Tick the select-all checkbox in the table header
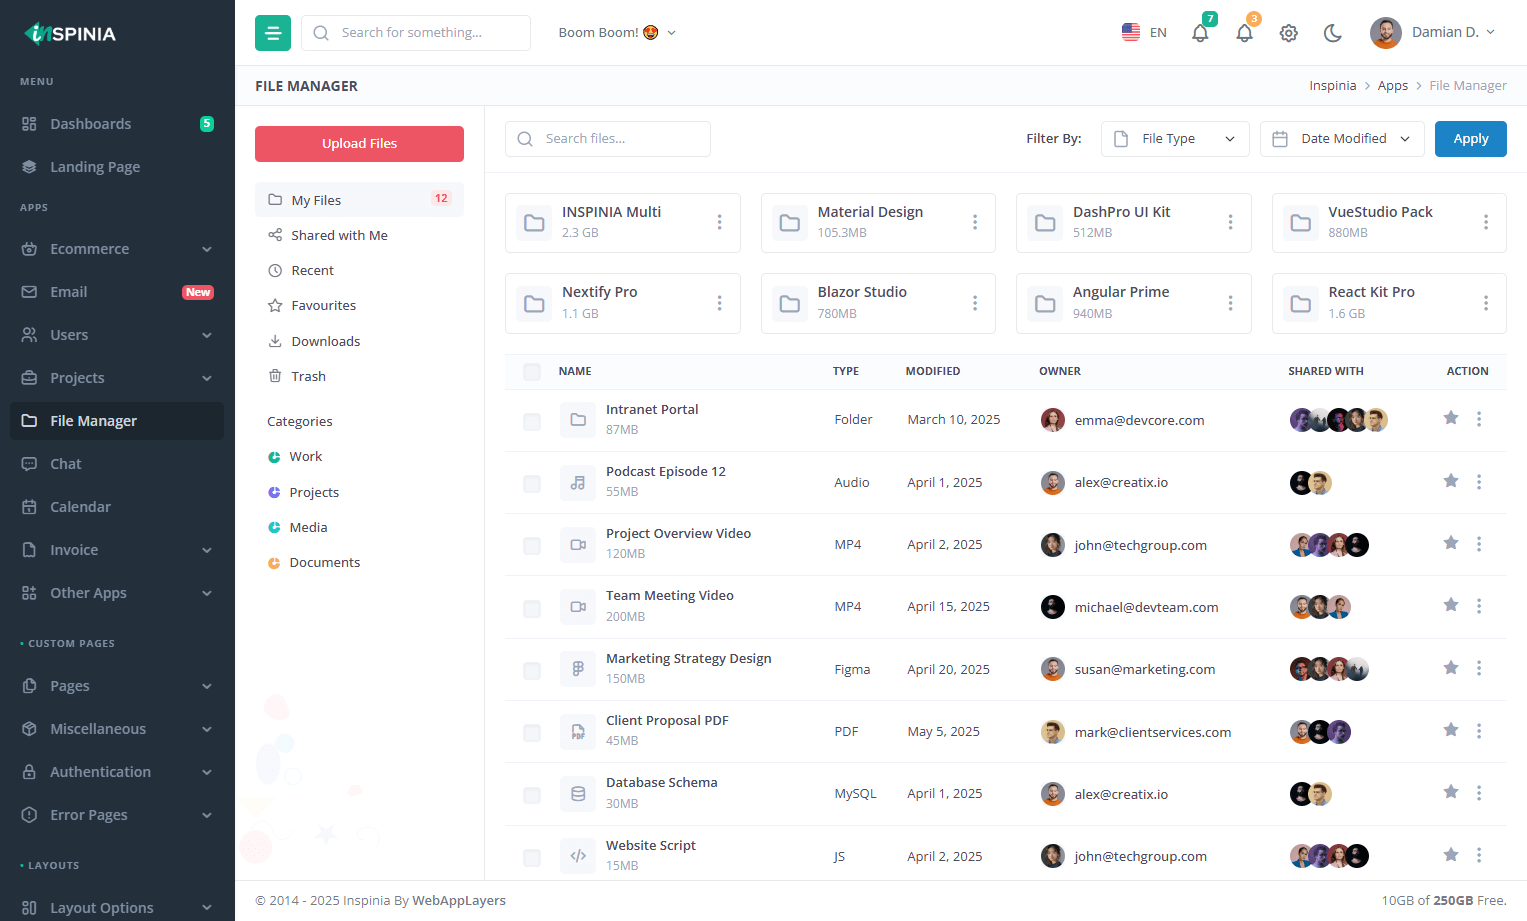Screen dimensions: 1527x921 tap(531, 371)
